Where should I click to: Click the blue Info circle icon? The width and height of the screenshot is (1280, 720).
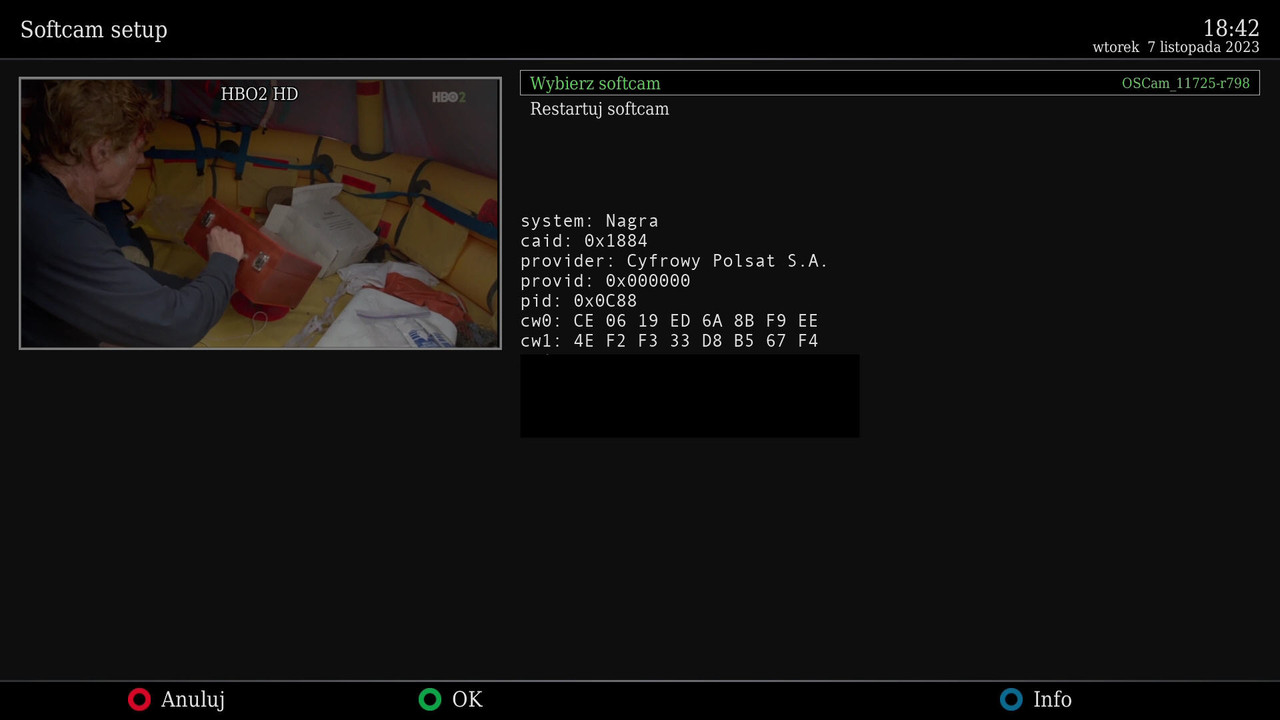pyautogui.click(x=1012, y=699)
